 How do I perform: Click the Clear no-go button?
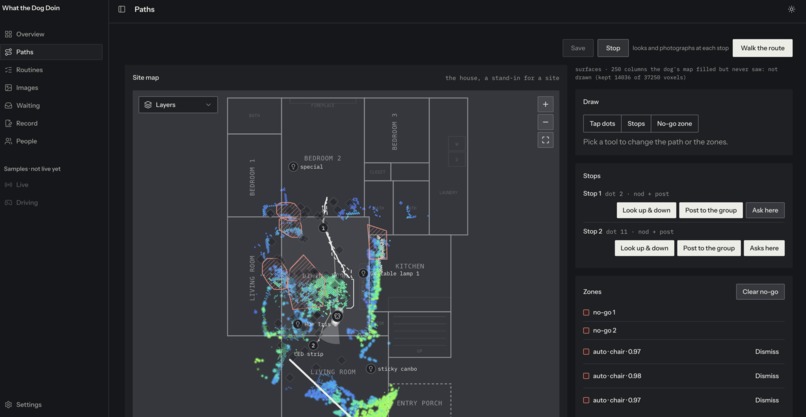760,292
